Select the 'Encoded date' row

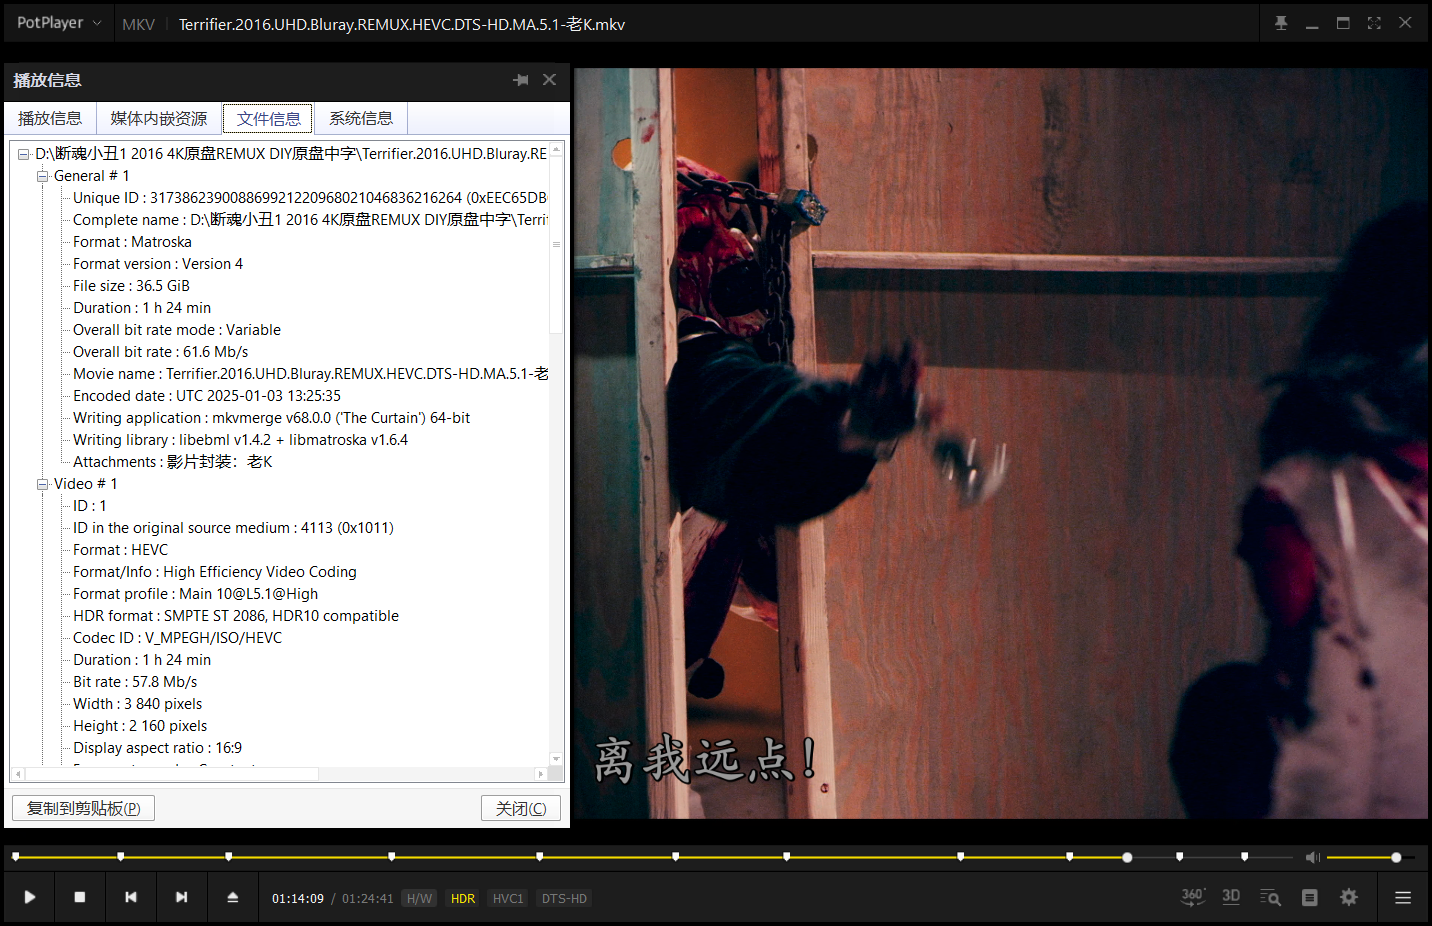coord(207,396)
